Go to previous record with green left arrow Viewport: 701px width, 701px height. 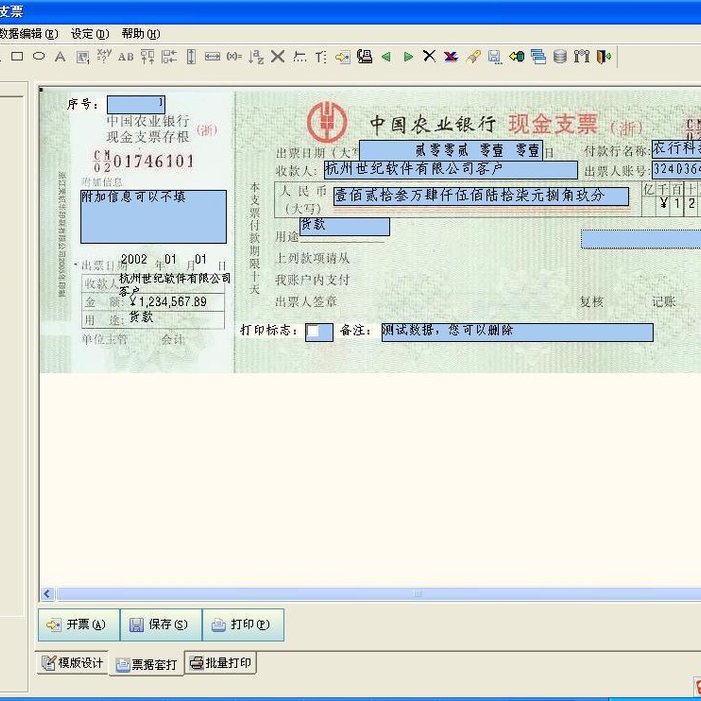tap(386, 56)
